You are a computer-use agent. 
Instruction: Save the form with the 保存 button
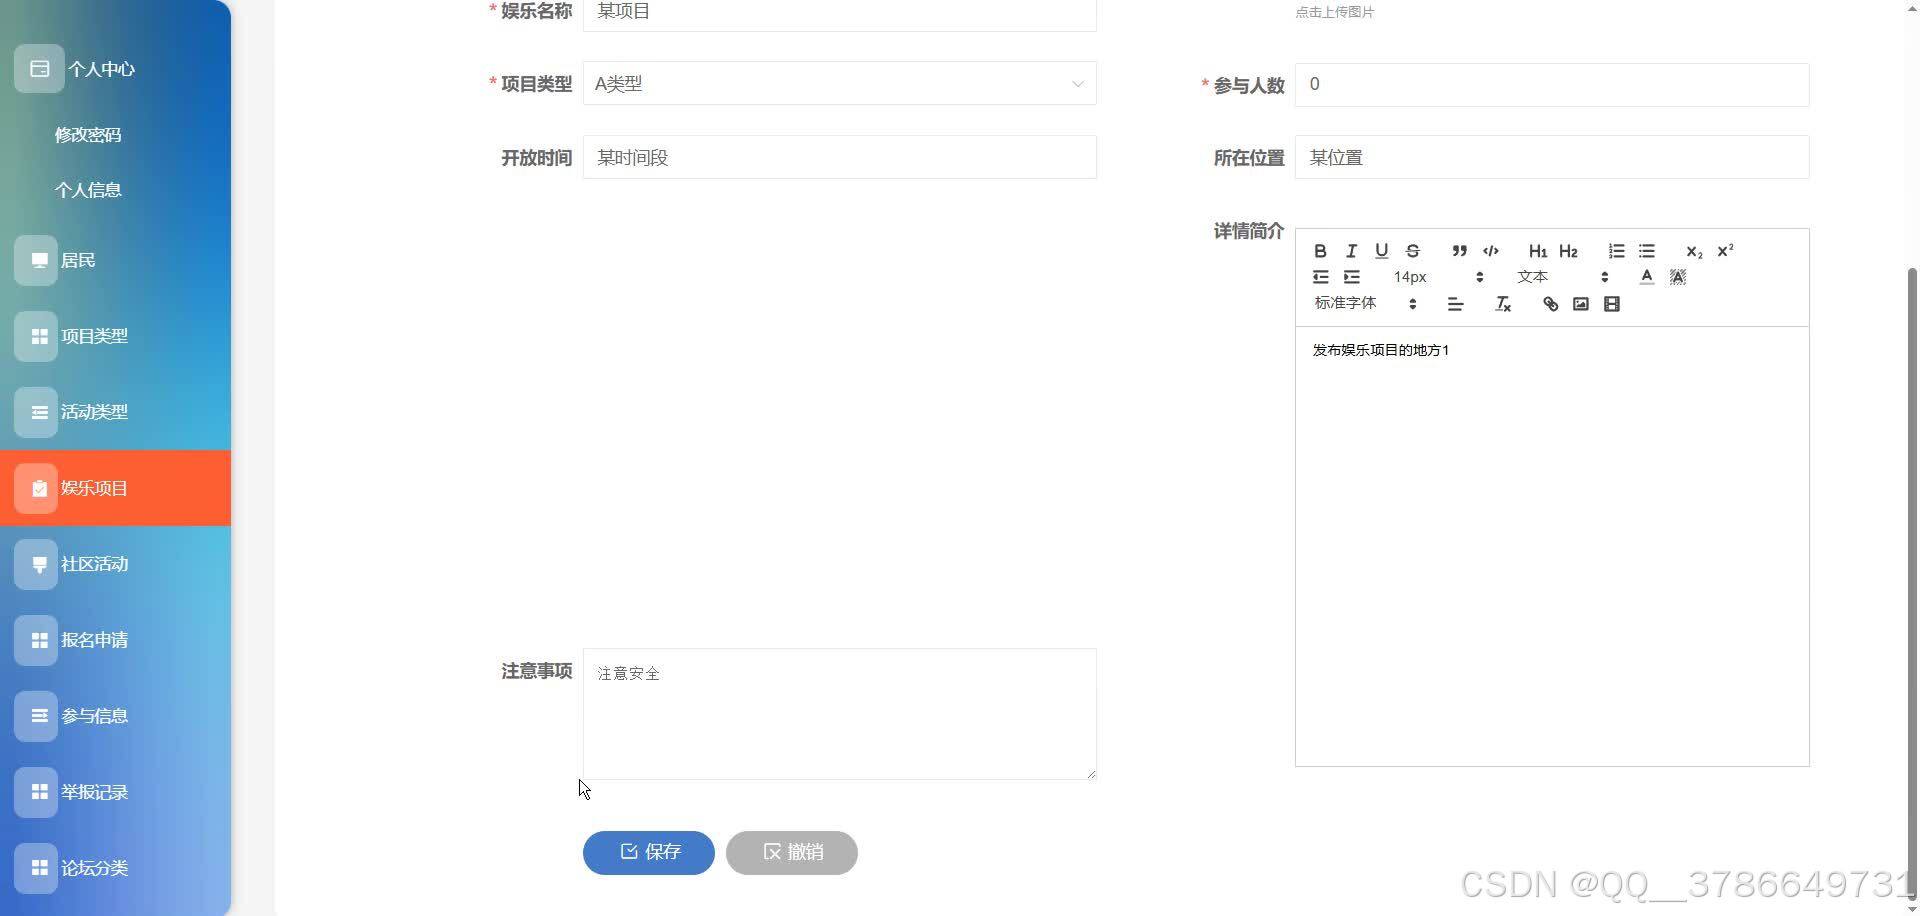tap(648, 852)
